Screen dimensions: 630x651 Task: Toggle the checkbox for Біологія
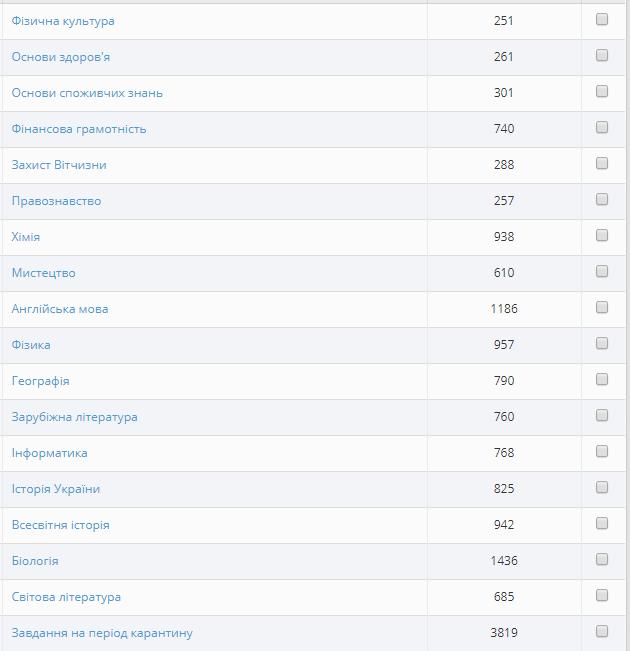pos(602,559)
